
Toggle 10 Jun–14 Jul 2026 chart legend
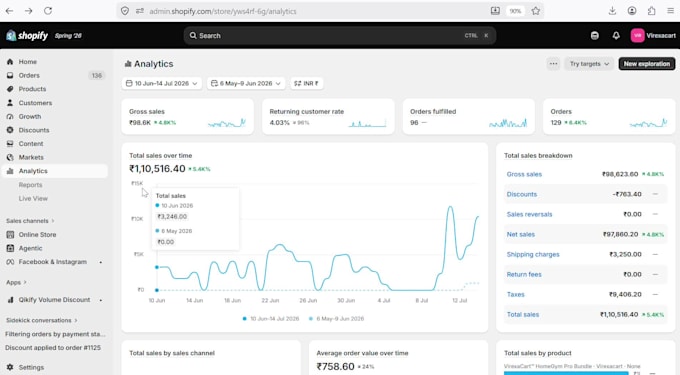coord(271,319)
